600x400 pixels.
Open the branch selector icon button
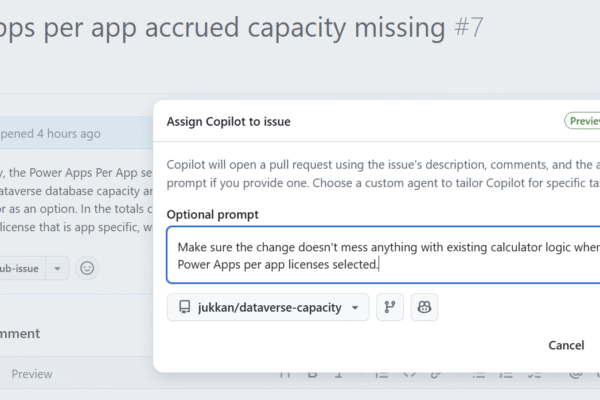(x=390, y=308)
